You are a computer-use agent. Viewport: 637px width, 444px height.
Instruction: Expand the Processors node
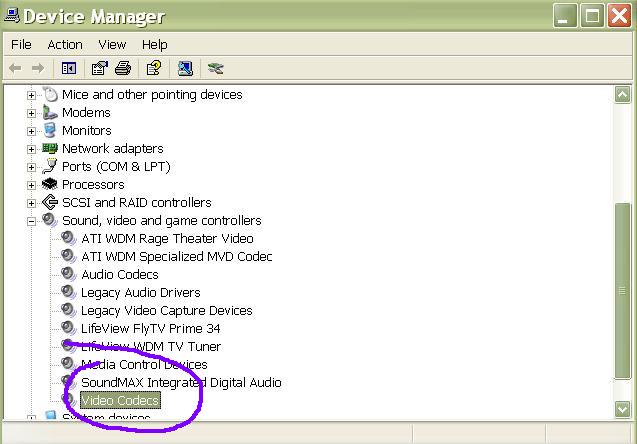[x=31, y=185]
